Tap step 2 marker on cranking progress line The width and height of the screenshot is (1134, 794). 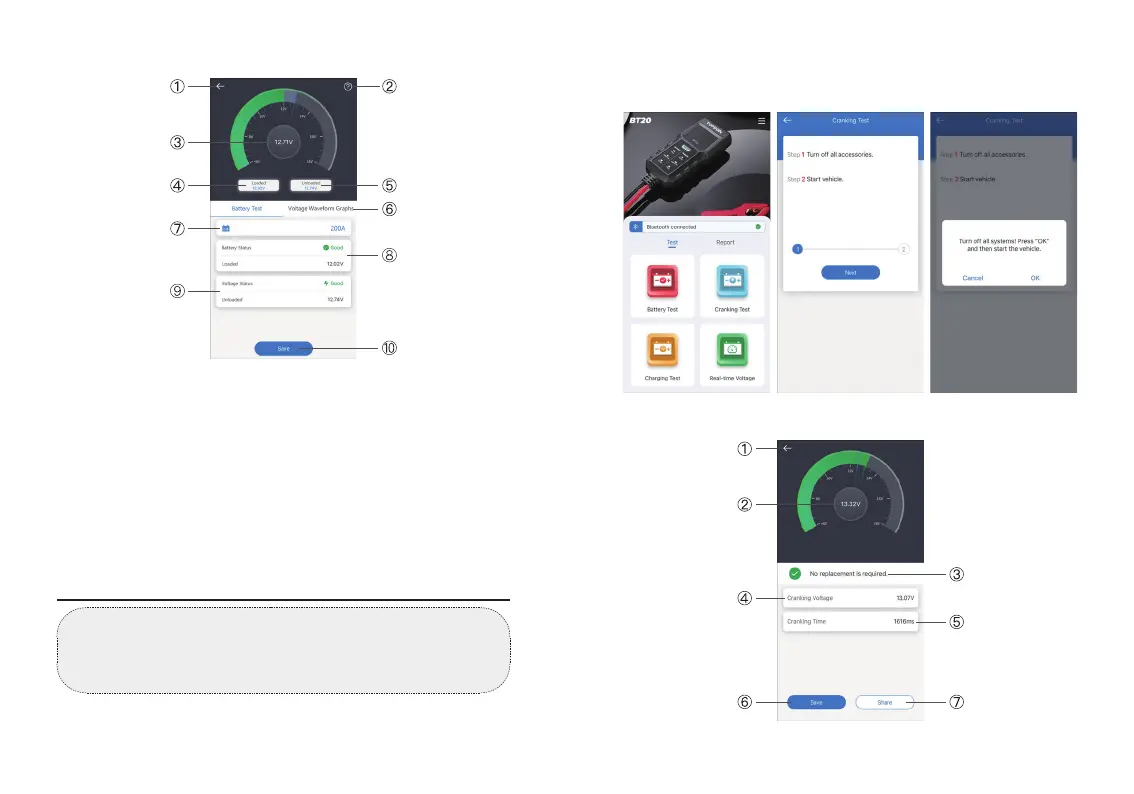coord(903,249)
